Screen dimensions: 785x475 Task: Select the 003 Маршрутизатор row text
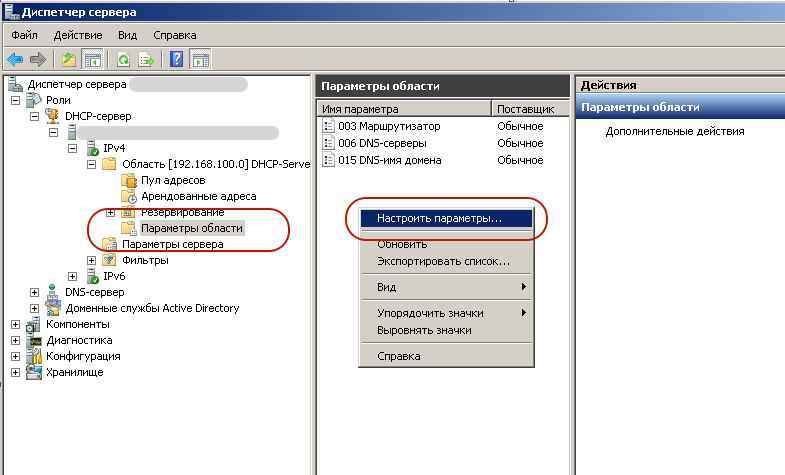pyautogui.click(x=389, y=126)
